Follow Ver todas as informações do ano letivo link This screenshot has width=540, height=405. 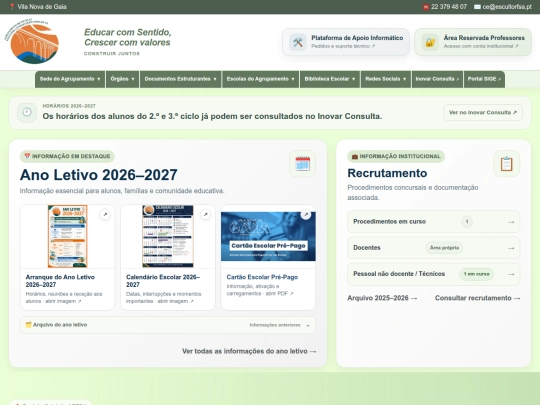pos(249,351)
